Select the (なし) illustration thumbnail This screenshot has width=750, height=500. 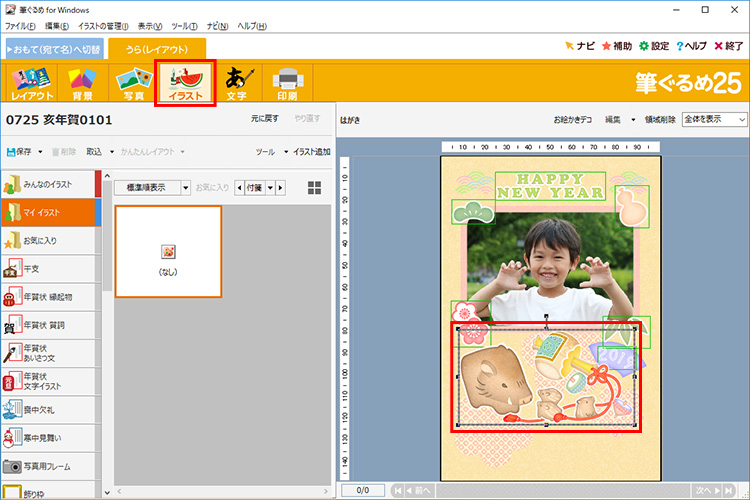click(x=168, y=251)
